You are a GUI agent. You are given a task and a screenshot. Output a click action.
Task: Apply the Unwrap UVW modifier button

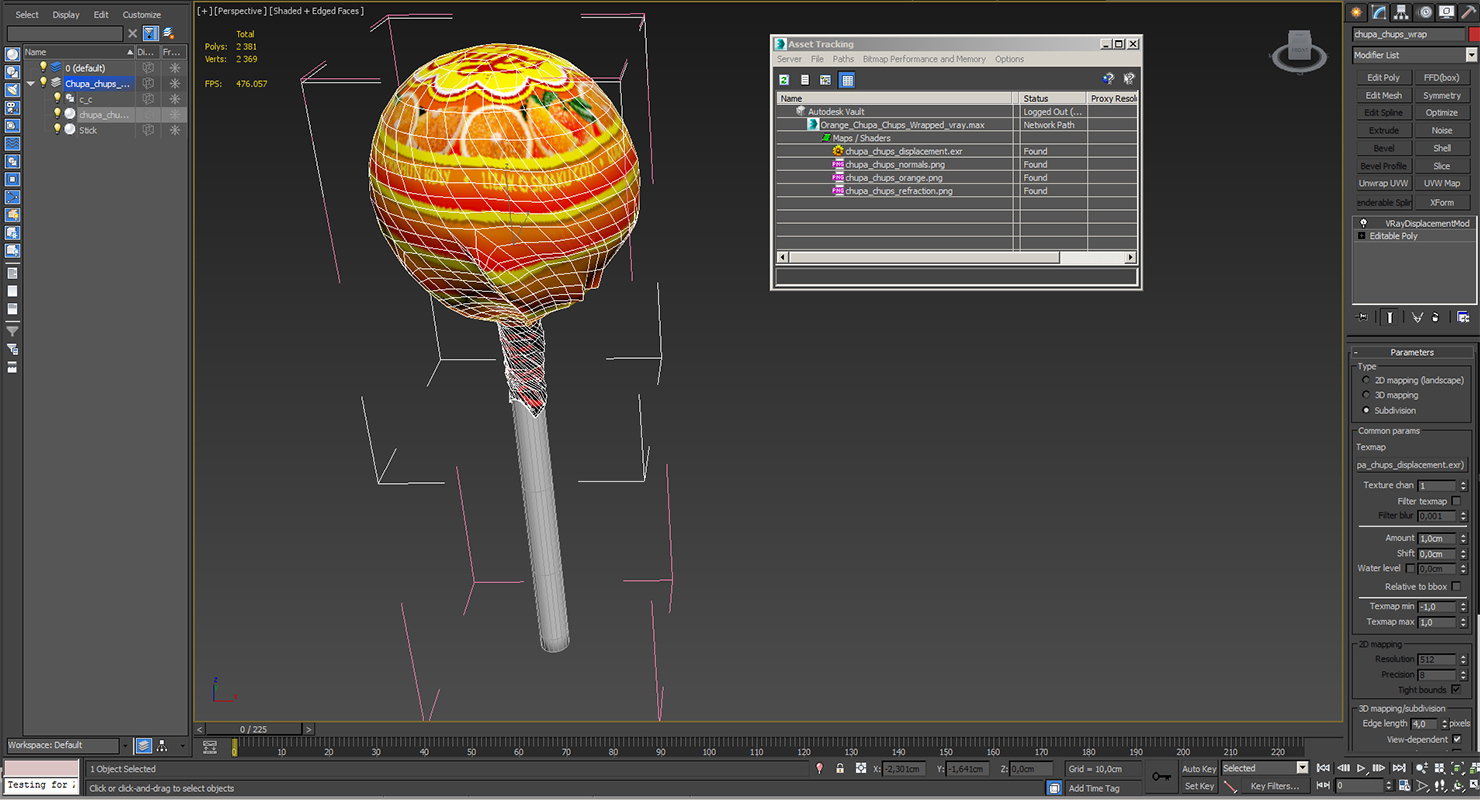(1383, 183)
